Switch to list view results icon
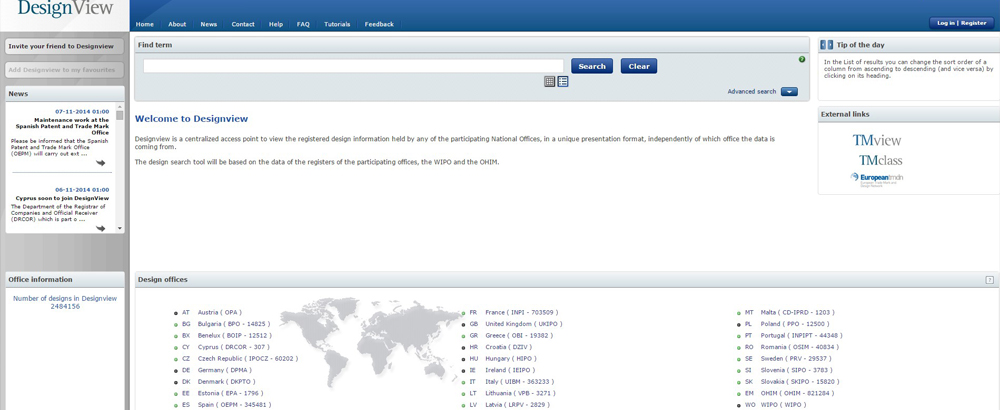This screenshot has height=410, width=1000. tap(562, 82)
